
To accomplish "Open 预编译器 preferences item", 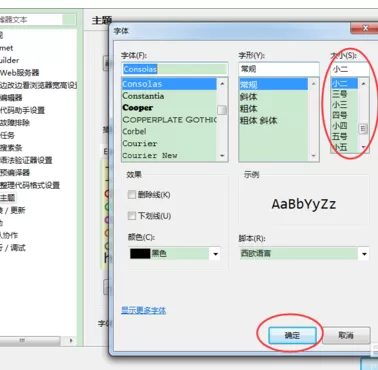I will point(15,173).
